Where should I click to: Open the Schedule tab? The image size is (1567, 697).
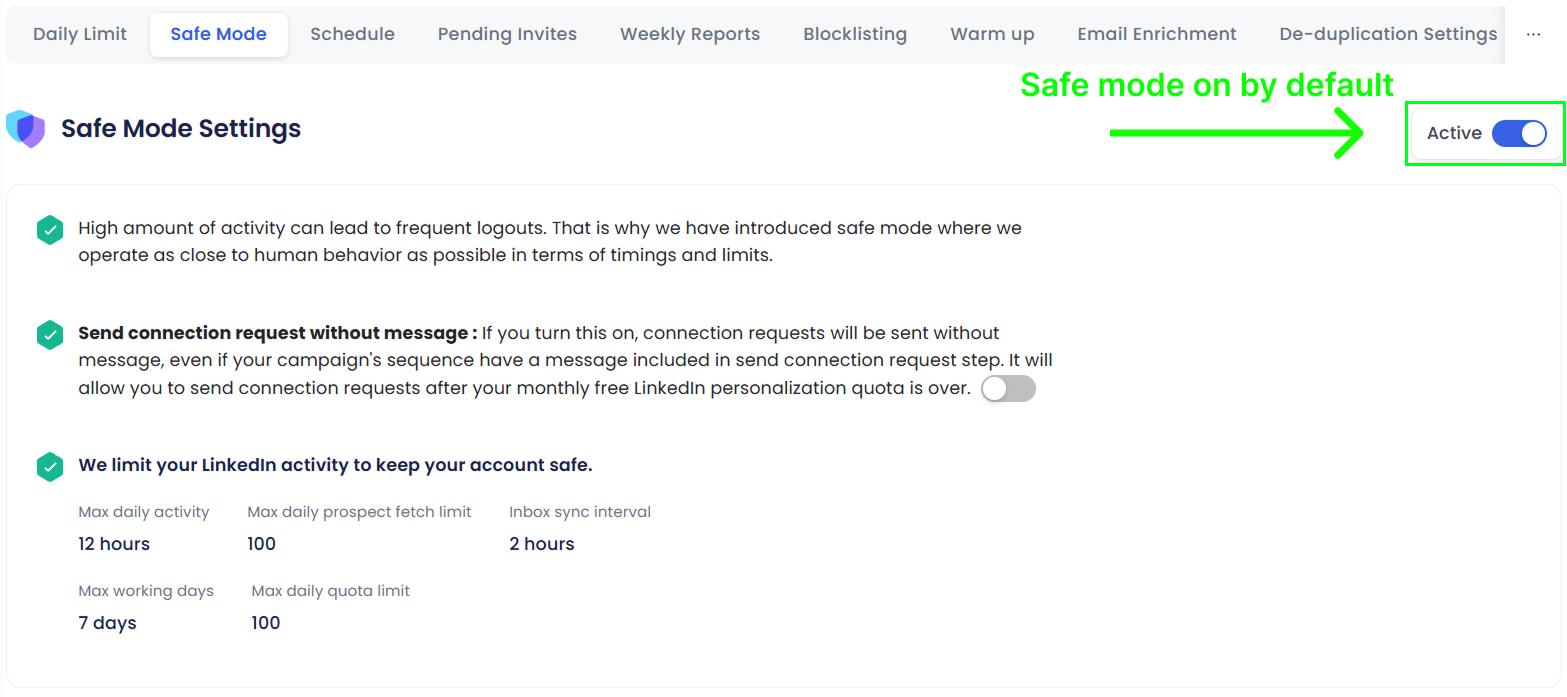[352, 33]
